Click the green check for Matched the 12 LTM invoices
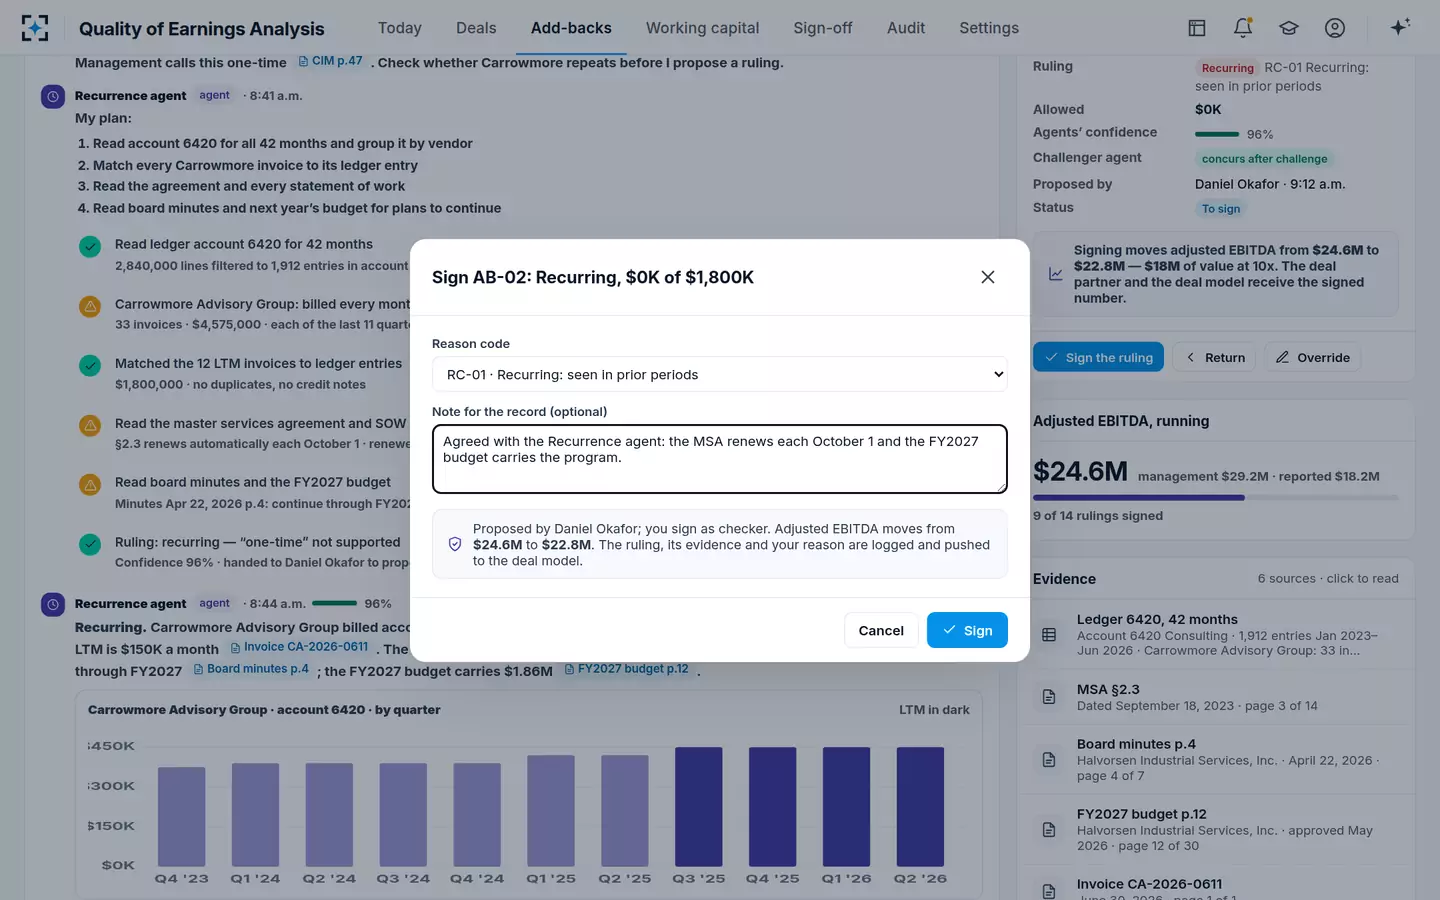The height and width of the screenshot is (900, 1440). point(90,365)
